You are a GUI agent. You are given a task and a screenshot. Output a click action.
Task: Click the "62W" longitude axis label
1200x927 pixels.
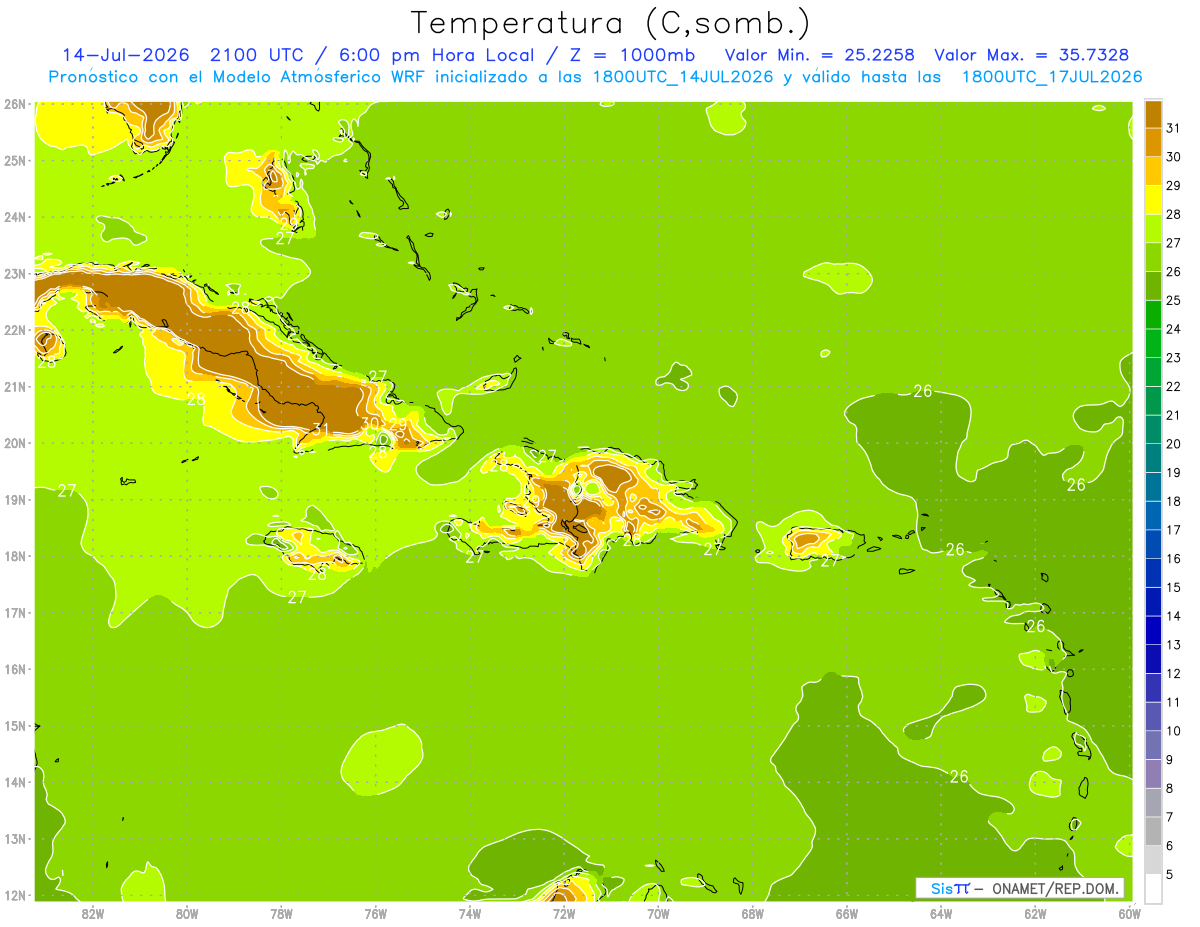[1035, 913]
